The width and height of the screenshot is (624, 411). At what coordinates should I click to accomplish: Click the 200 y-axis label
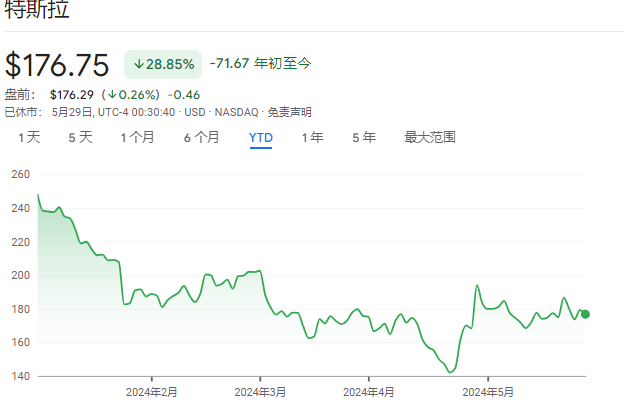coord(21,275)
